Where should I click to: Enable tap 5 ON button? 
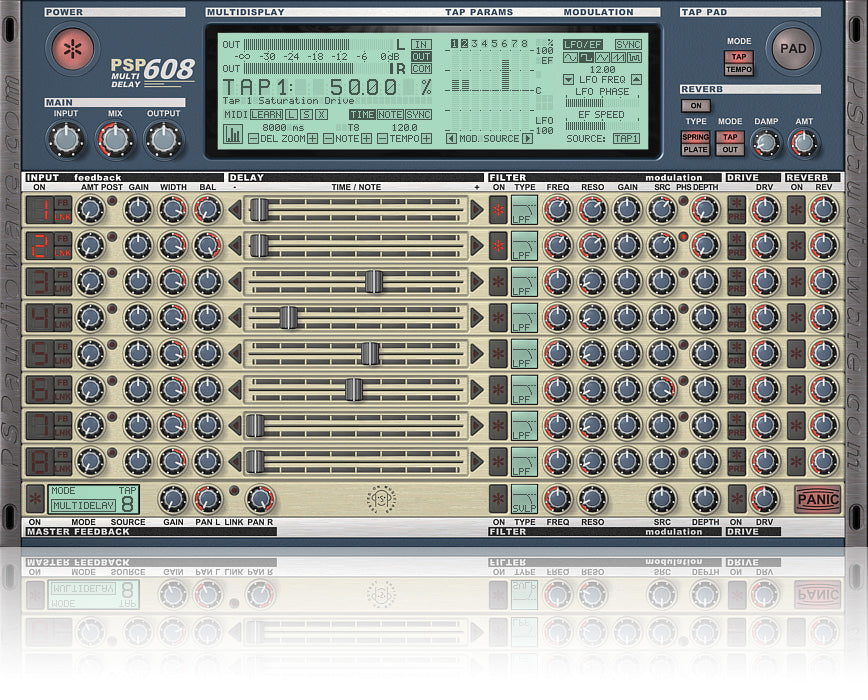pyautogui.click(x=40, y=354)
